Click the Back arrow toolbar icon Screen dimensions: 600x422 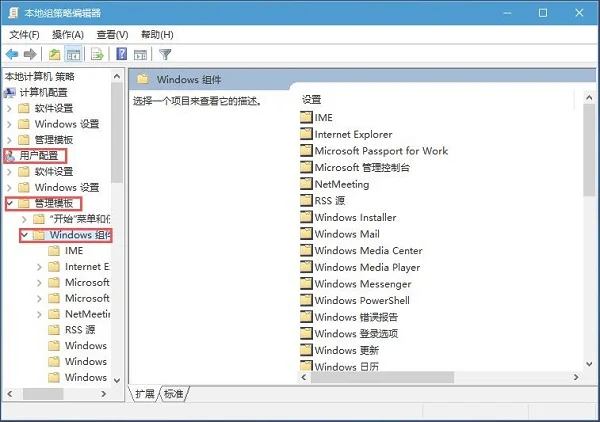[12, 55]
